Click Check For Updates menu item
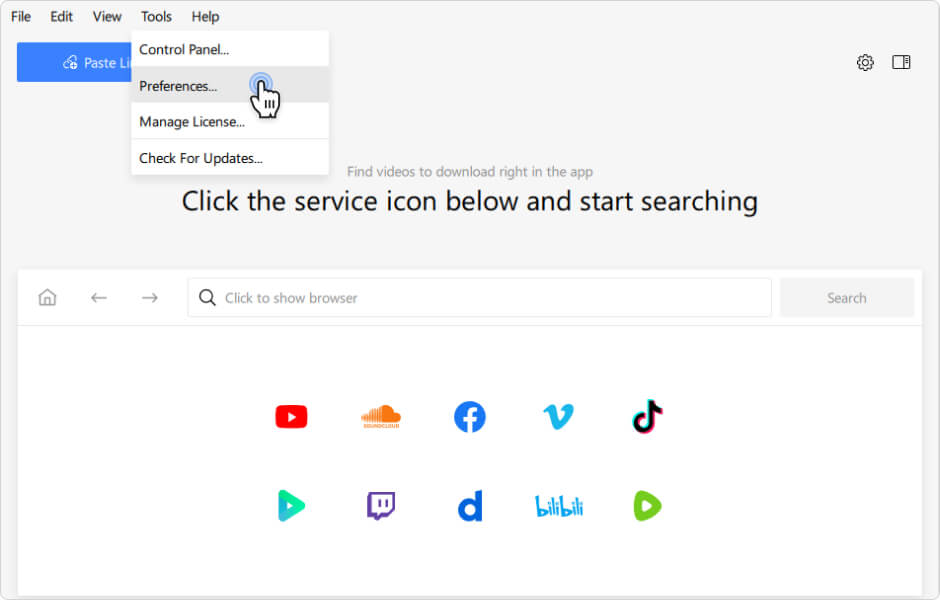The height and width of the screenshot is (600, 940). pyautogui.click(x=201, y=158)
